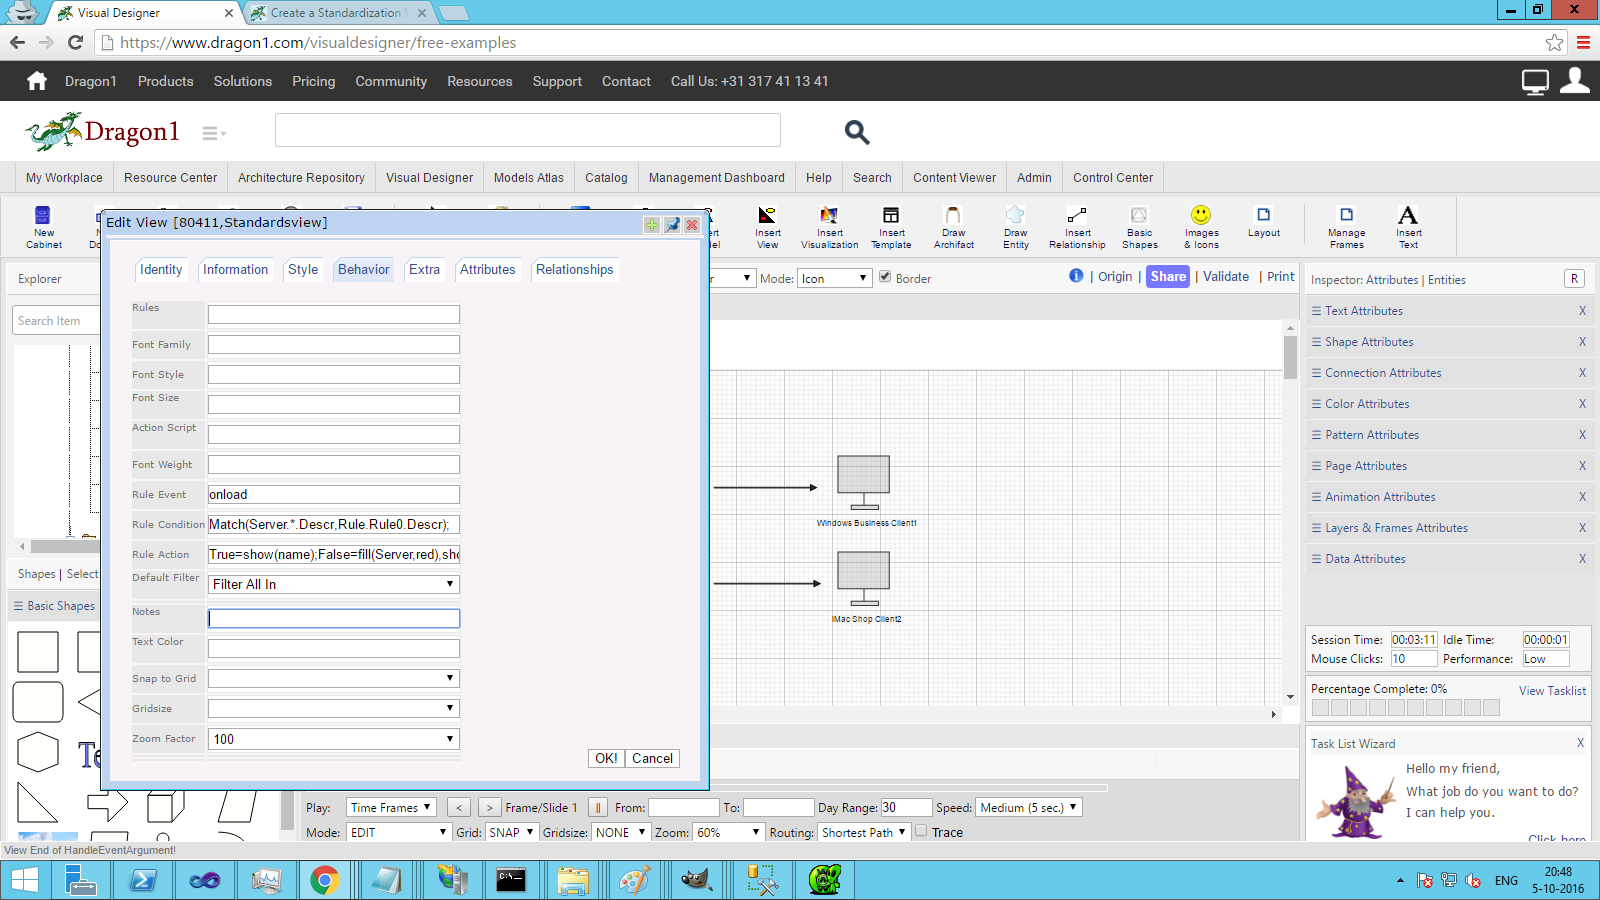Click the Insert View icon
Screen dimensions: 1600x900
pyautogui.click(x=767, y=227)
